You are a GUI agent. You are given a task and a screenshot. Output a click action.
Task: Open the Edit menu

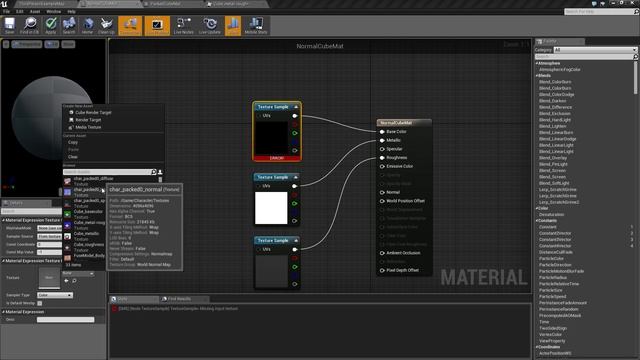click(20, 11)
